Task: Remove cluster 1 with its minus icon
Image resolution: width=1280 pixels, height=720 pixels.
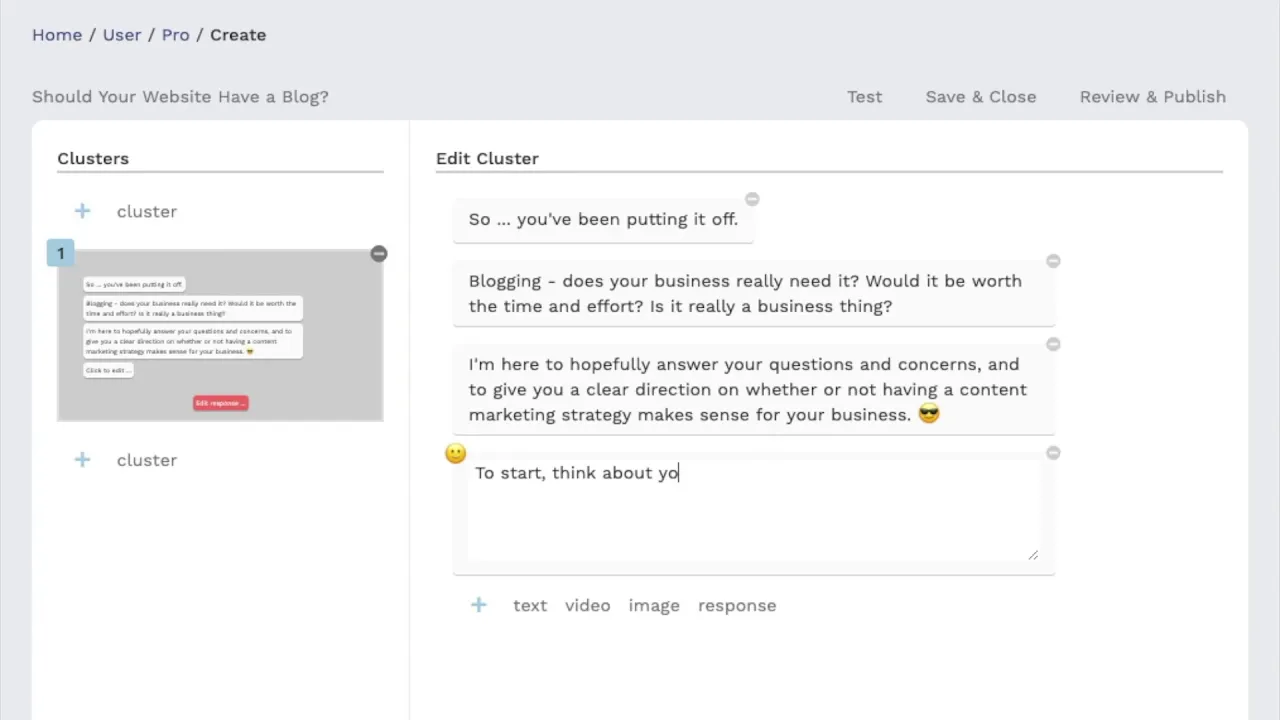Action: 378,254
